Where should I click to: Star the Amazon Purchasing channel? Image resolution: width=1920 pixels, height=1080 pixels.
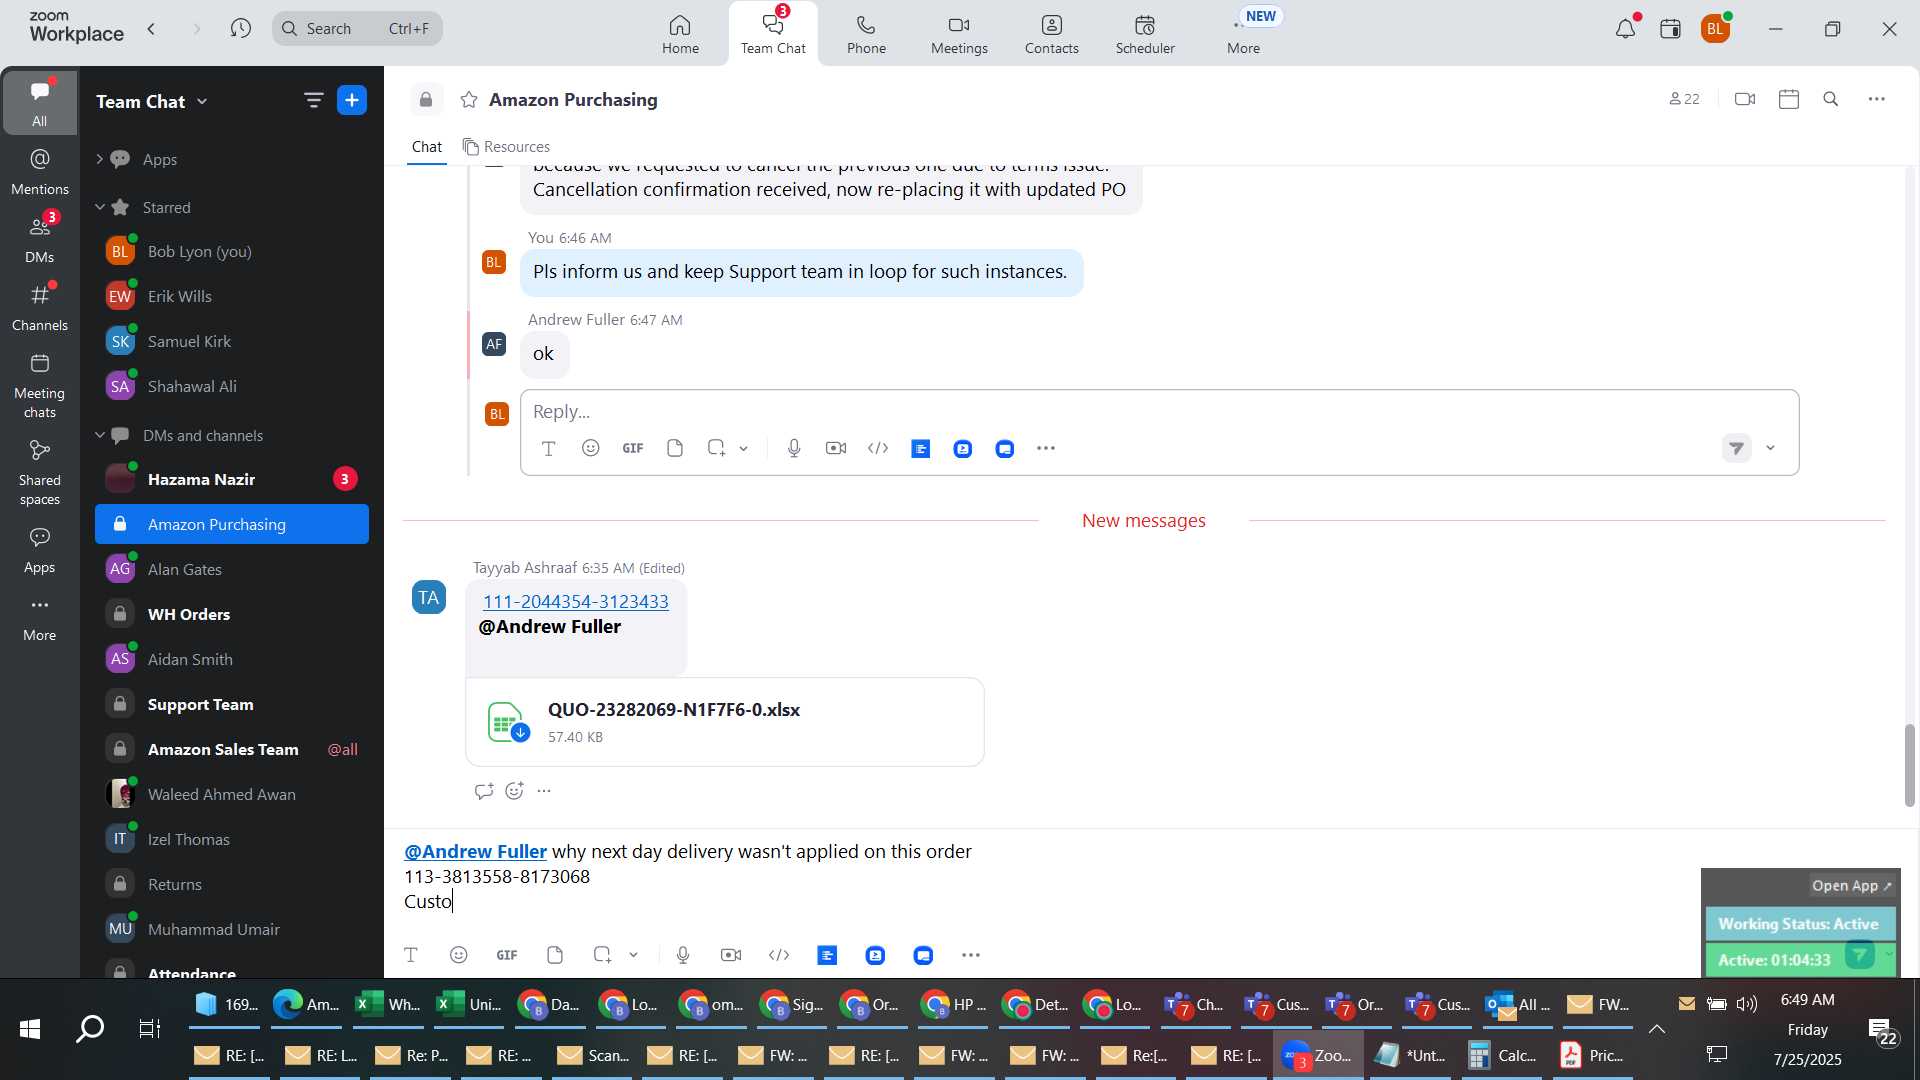click(x=468, y=99)
